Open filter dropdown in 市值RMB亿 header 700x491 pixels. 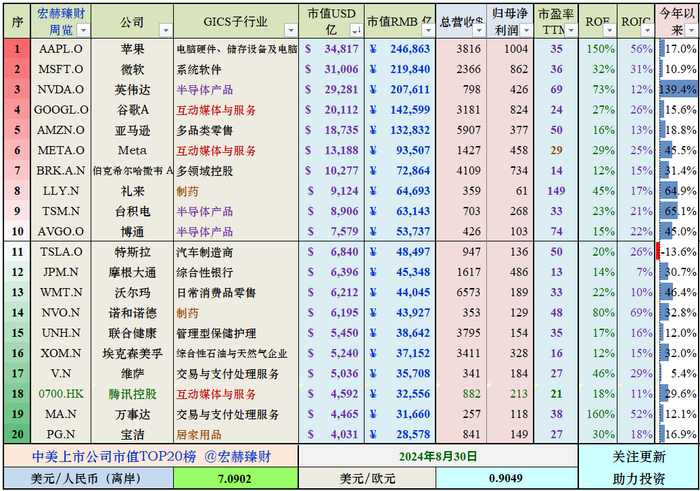point(428,30)
